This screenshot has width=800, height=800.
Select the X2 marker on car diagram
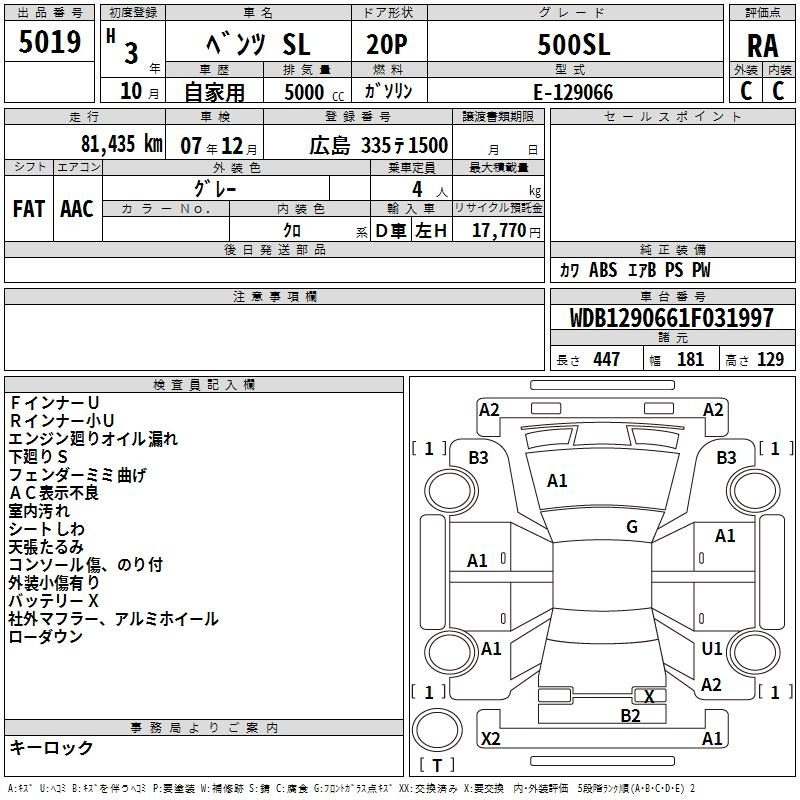pyautogui.click(x=490, y=739)
